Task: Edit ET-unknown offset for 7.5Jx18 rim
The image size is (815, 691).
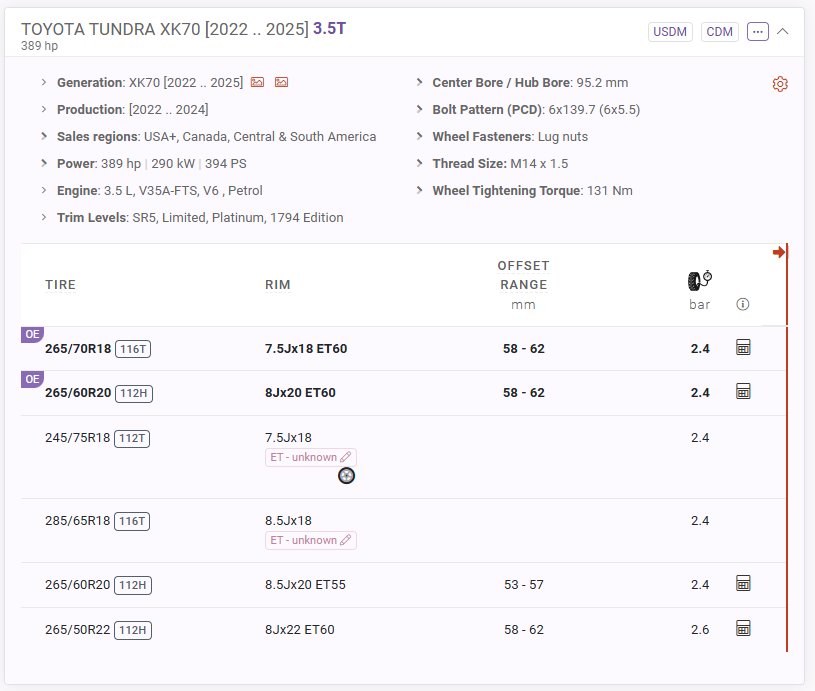Action: coord(311,457)
